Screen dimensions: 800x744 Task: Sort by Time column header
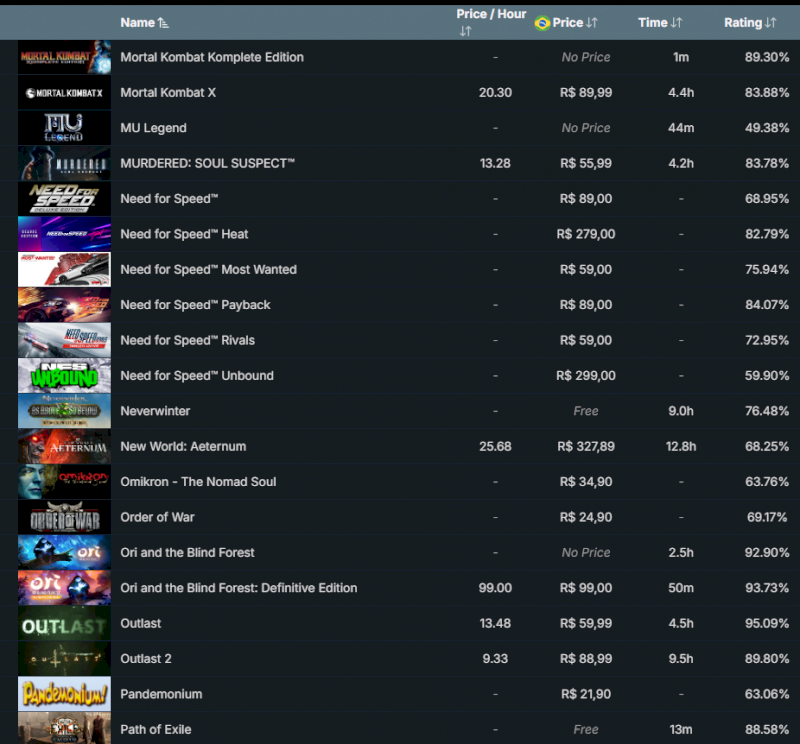pos(660,23)
